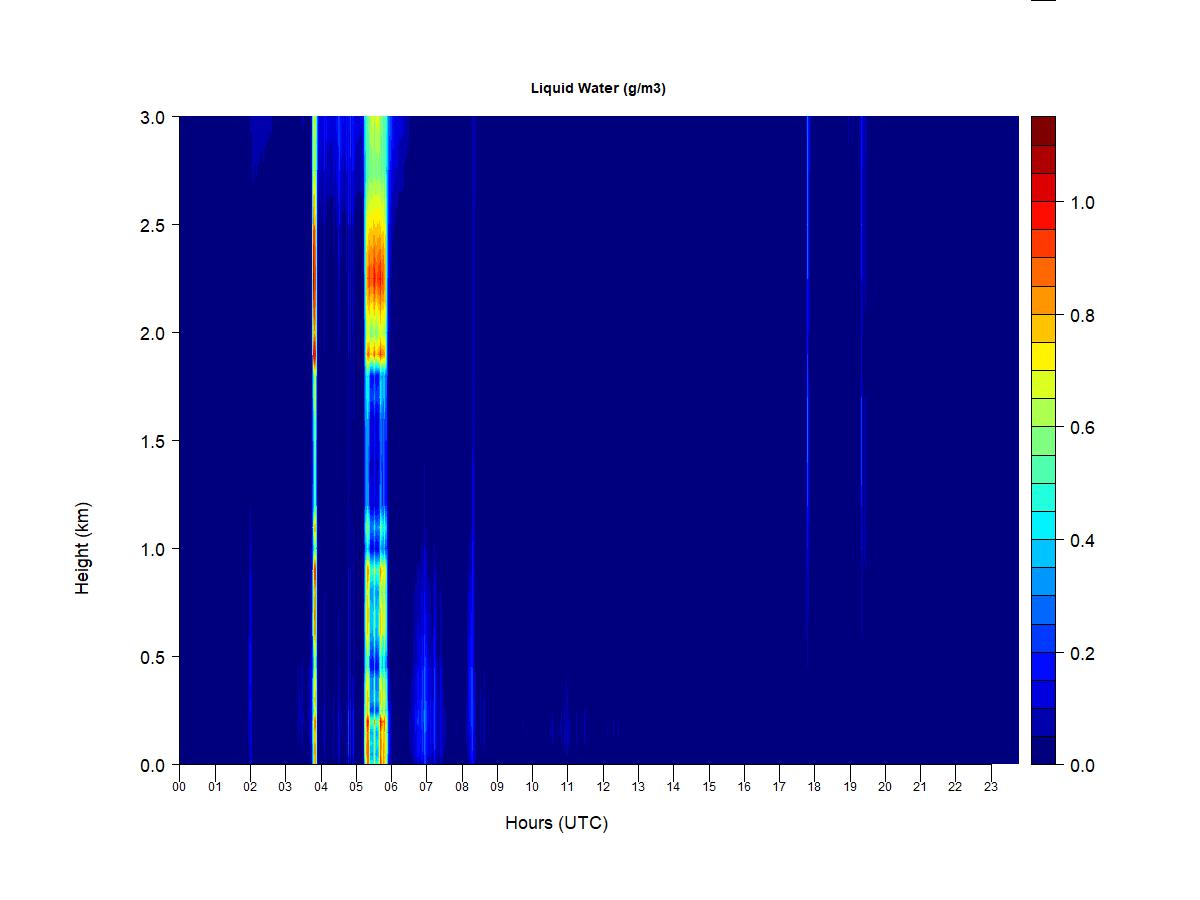
Task: Click the narrow vertical streak near hour 04
Action: coord(314,440)
